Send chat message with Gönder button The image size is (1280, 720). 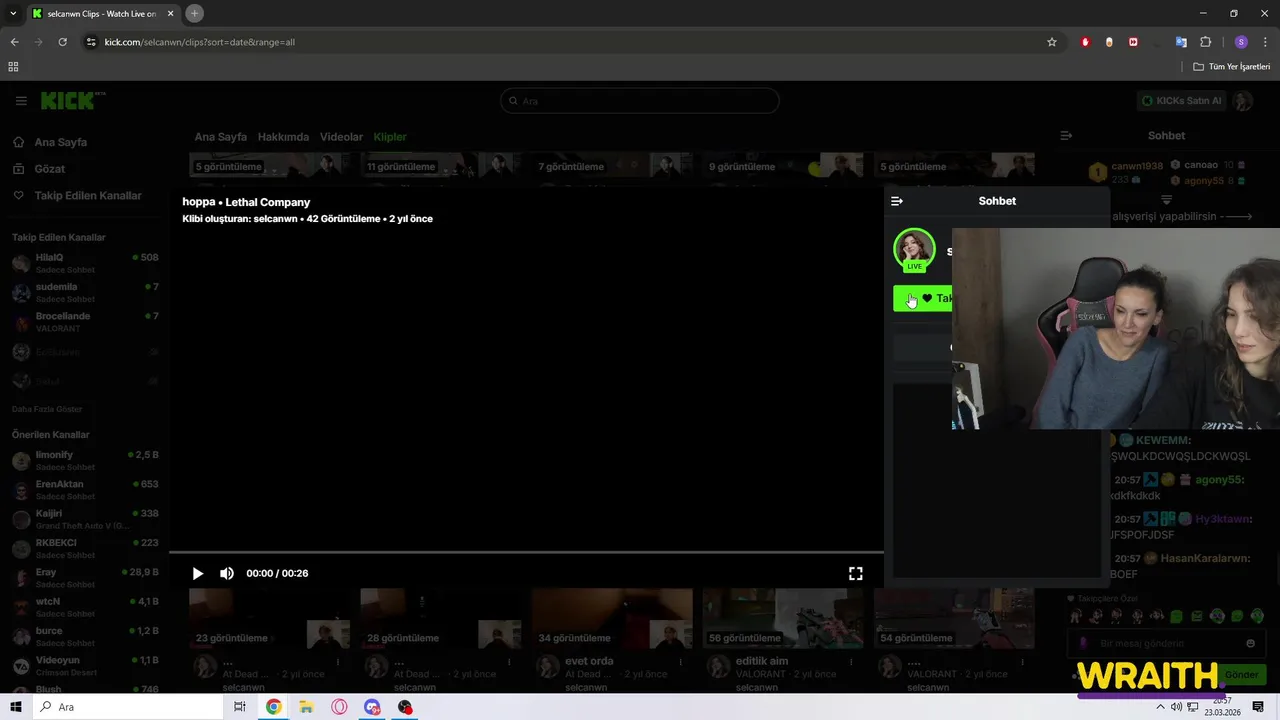click(x=1242, y=675)
